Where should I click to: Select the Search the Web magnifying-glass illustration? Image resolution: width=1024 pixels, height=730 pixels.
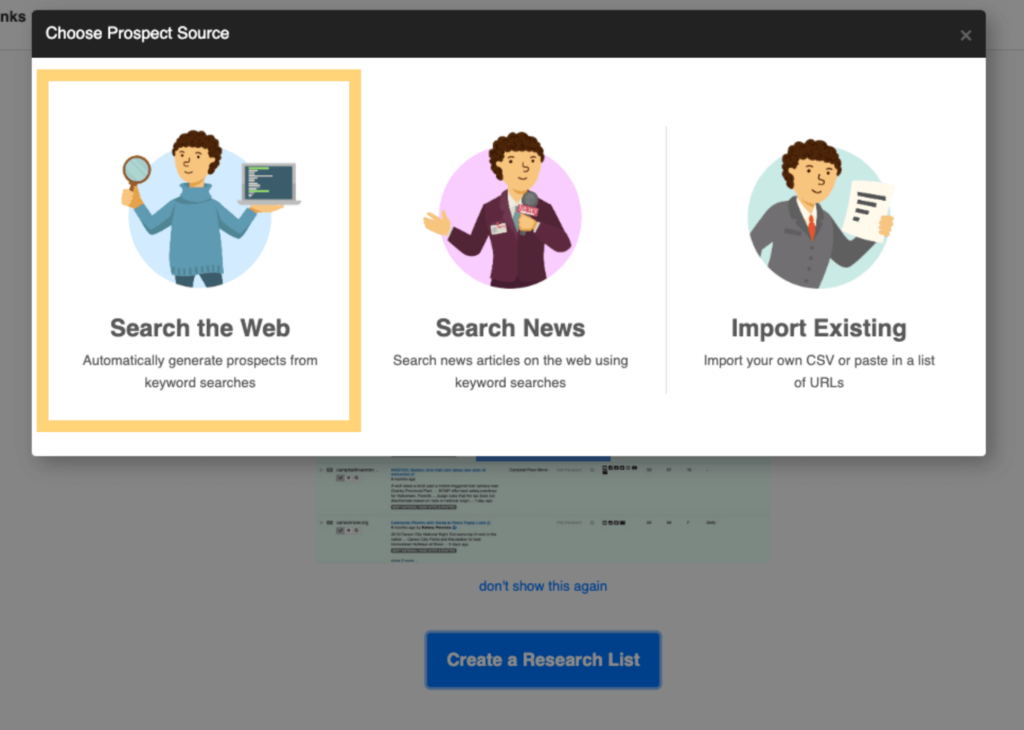198,200
